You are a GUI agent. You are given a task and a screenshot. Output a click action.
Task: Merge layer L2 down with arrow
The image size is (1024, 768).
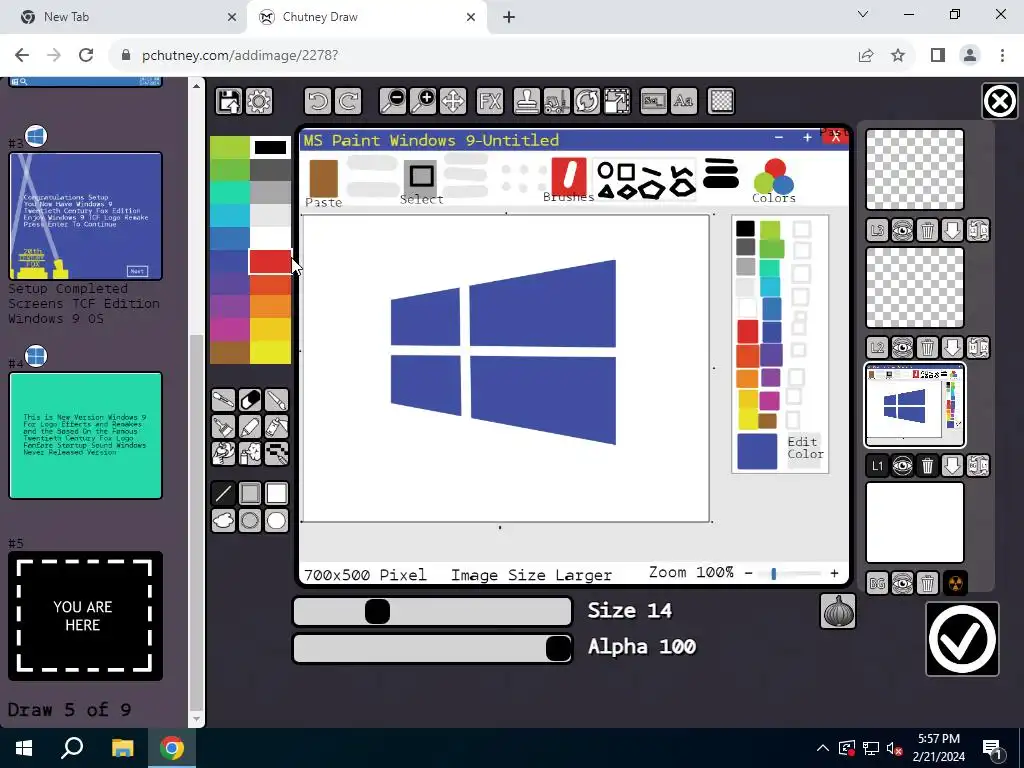click(953, 348)
